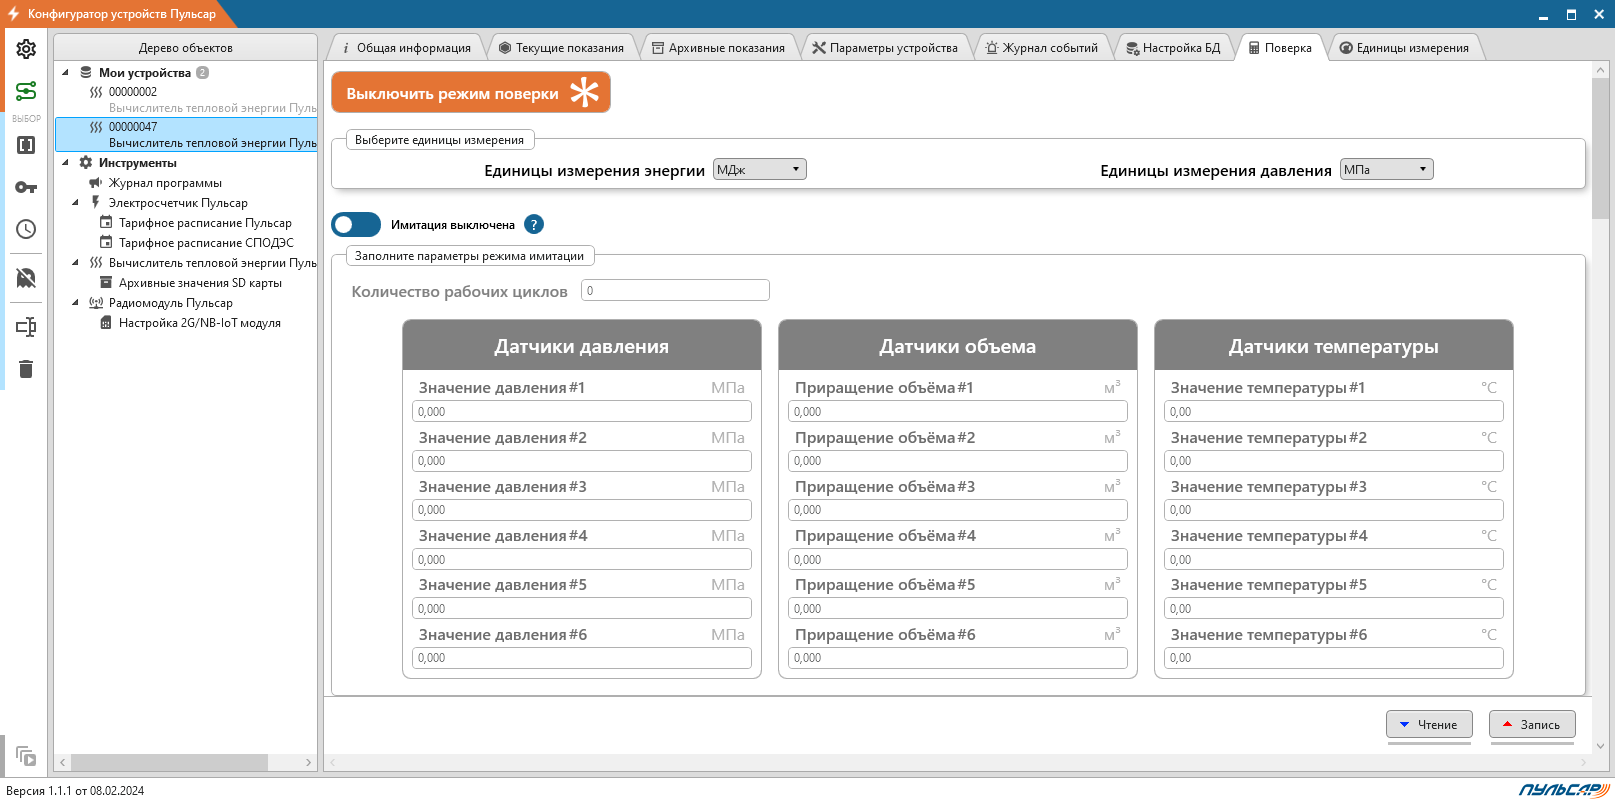Click the copy windows icon at sidebar bottom

pos(26,756)
